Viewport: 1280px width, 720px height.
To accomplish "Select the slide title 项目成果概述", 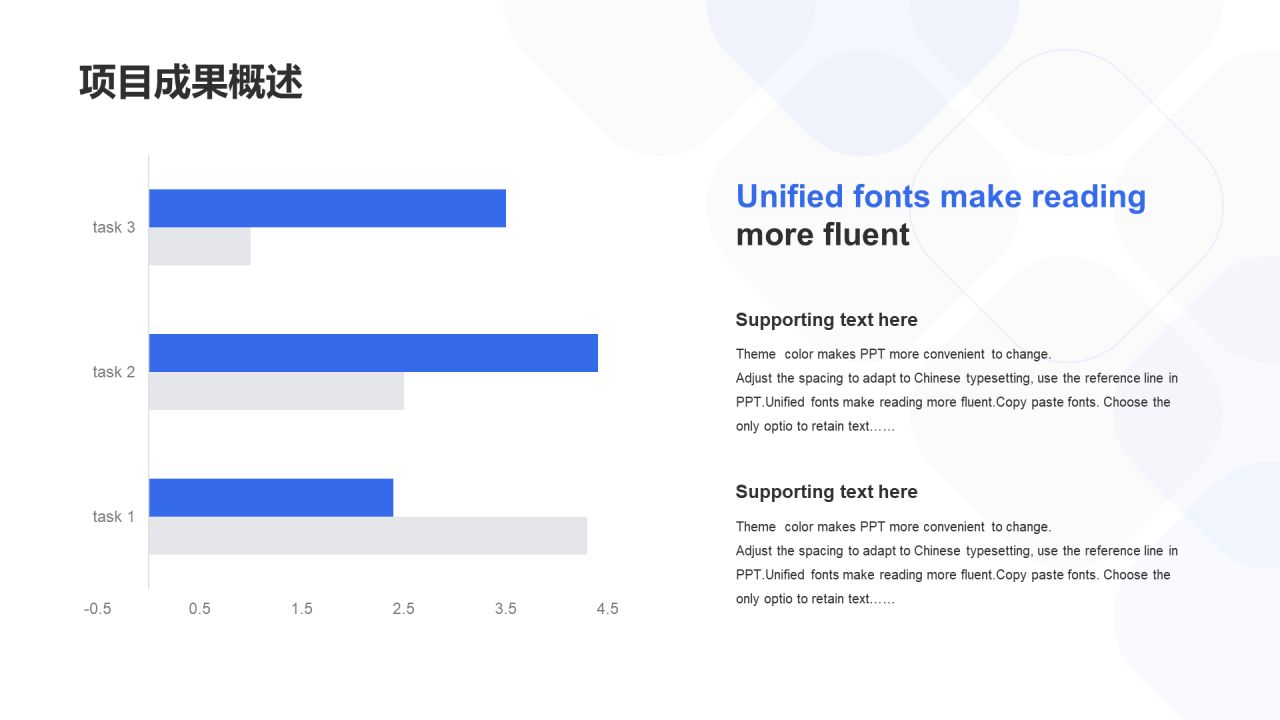I will [191, 83].
